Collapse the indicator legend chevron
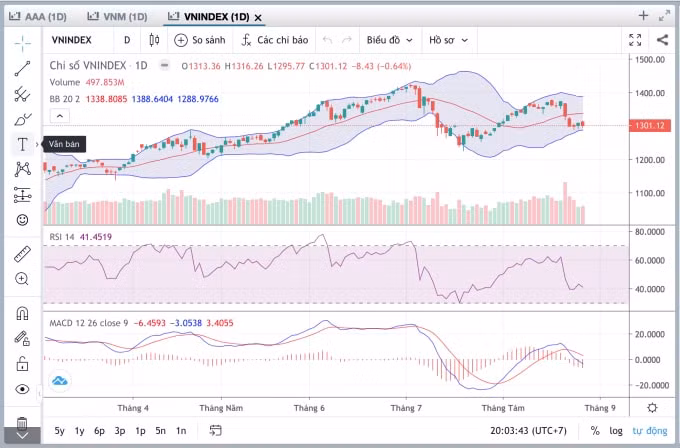This screenshot has width=680, height=448. pos(60,116)
